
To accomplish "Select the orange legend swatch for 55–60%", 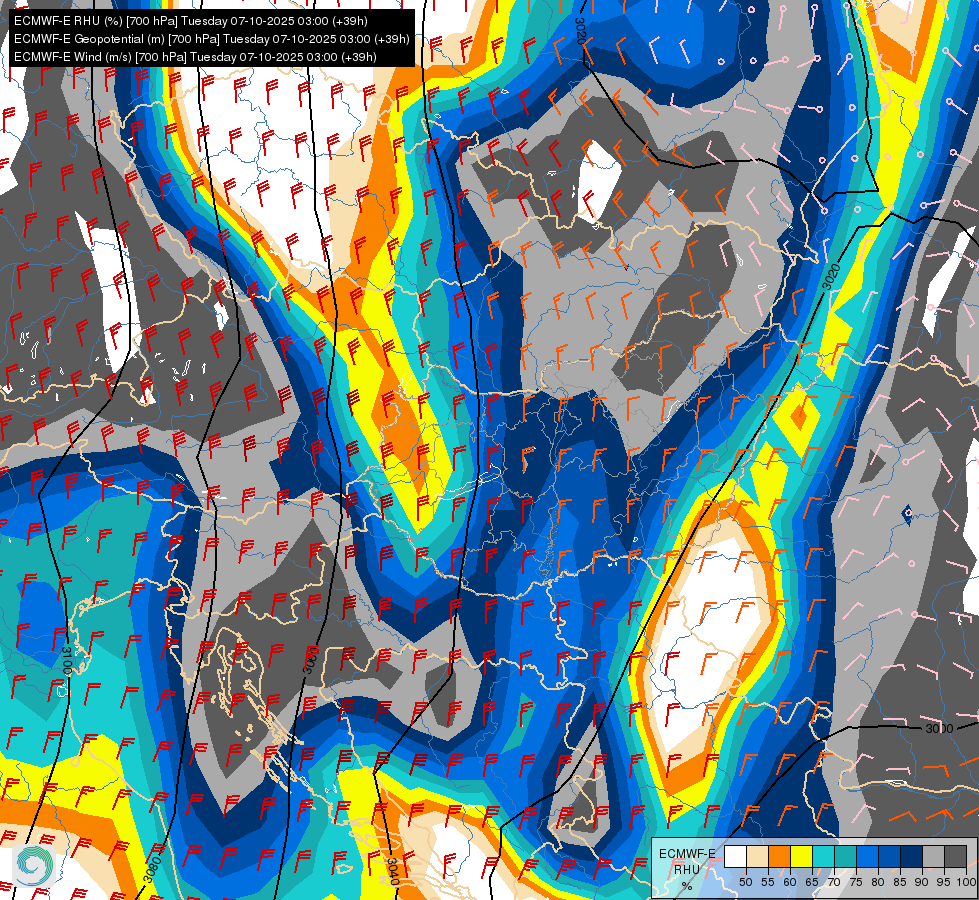I will point(779,856).
